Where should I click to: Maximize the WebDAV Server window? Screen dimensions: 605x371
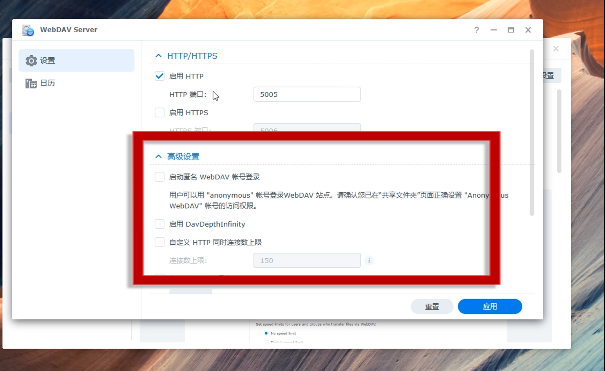(x=511, y=30)
